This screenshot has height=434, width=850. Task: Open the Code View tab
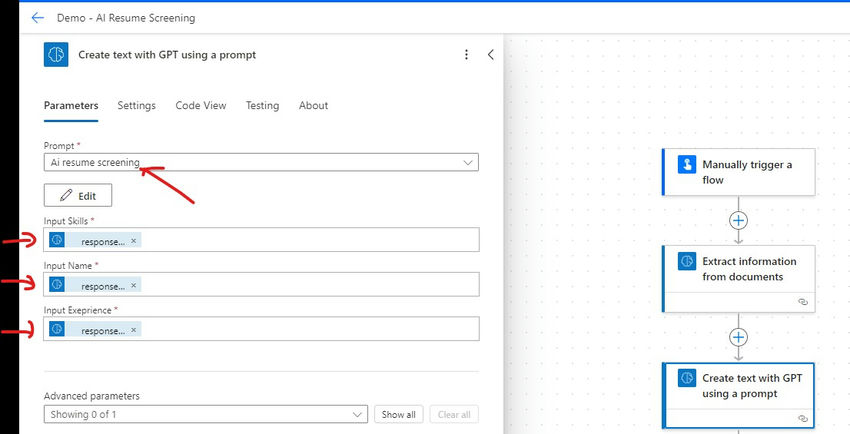coord(201,106)
